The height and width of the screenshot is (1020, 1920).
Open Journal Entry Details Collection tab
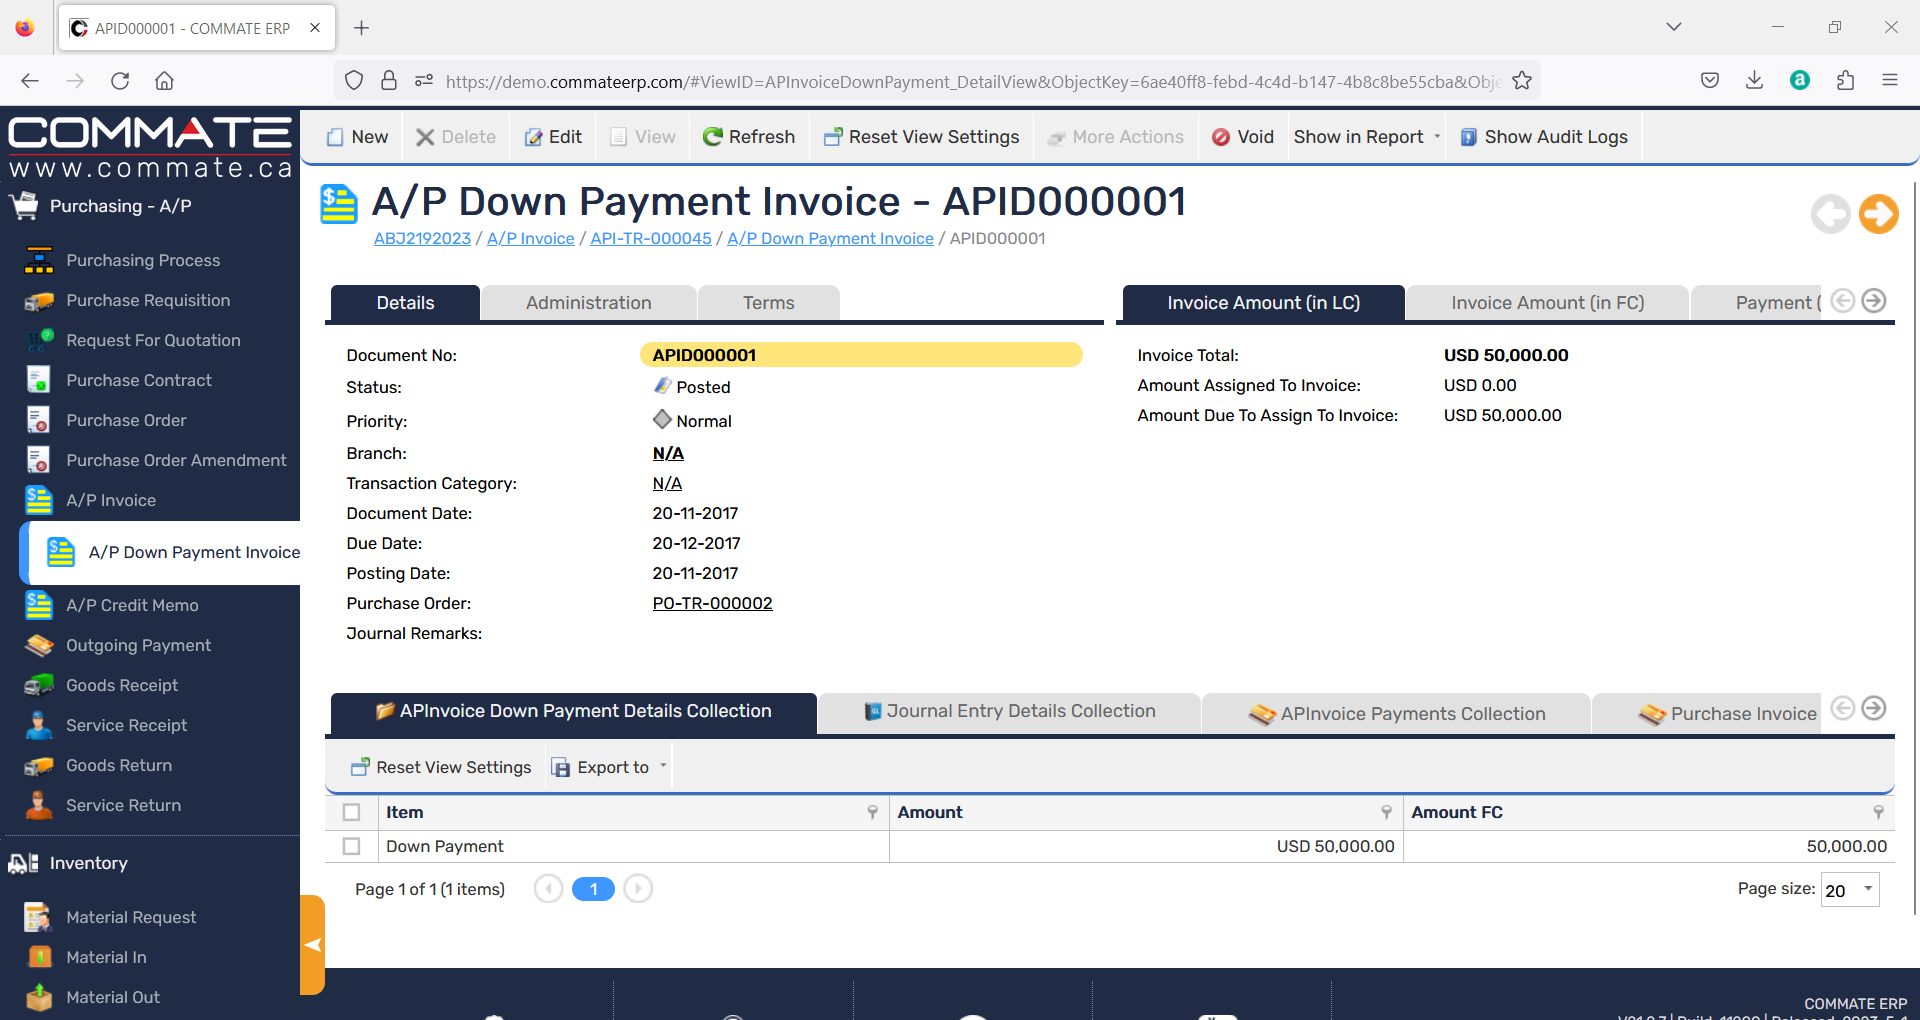[1009, 711]
